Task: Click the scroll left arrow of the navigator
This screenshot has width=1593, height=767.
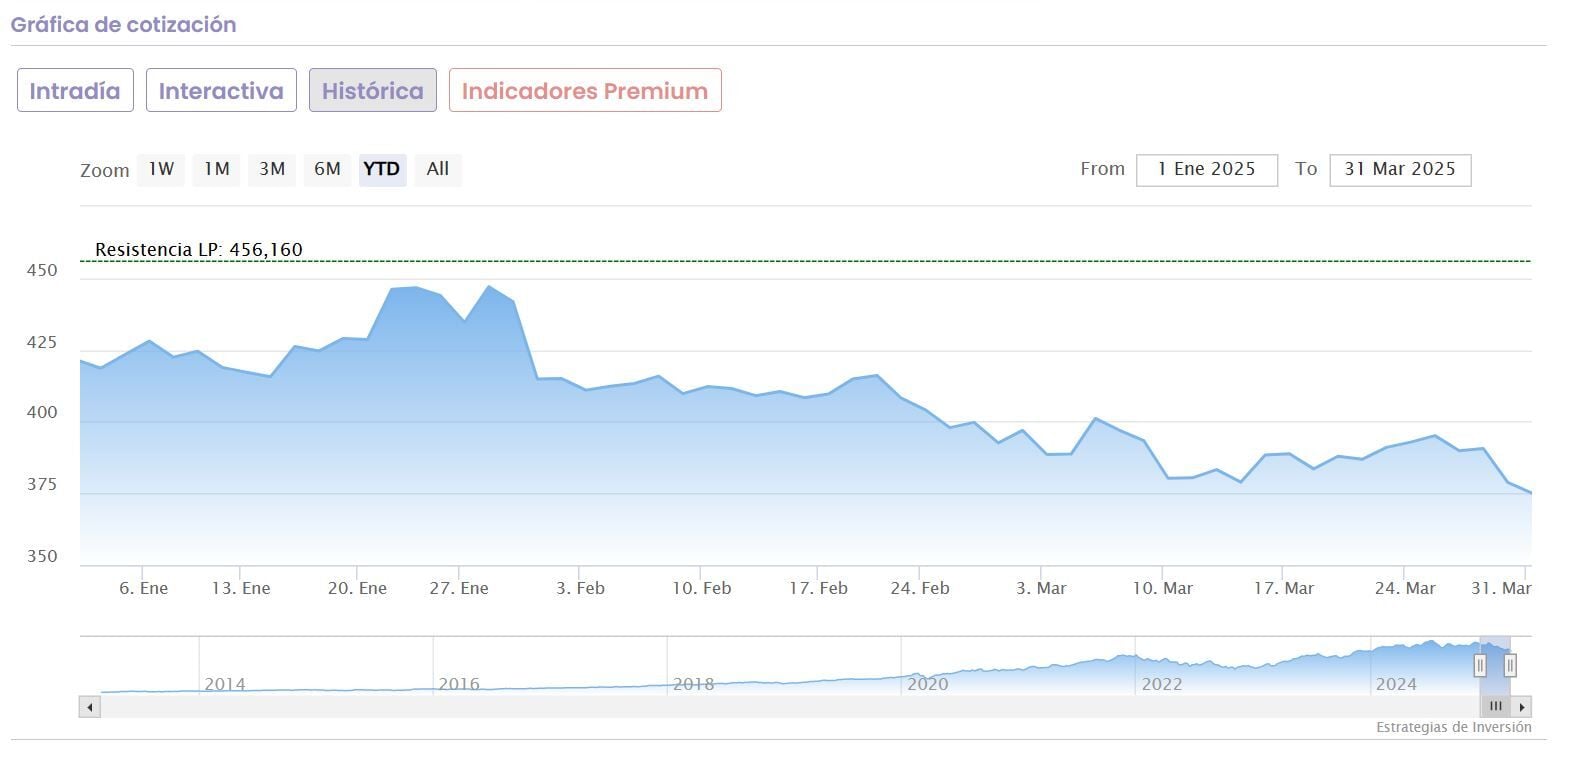Action: (x=90, y=707)
